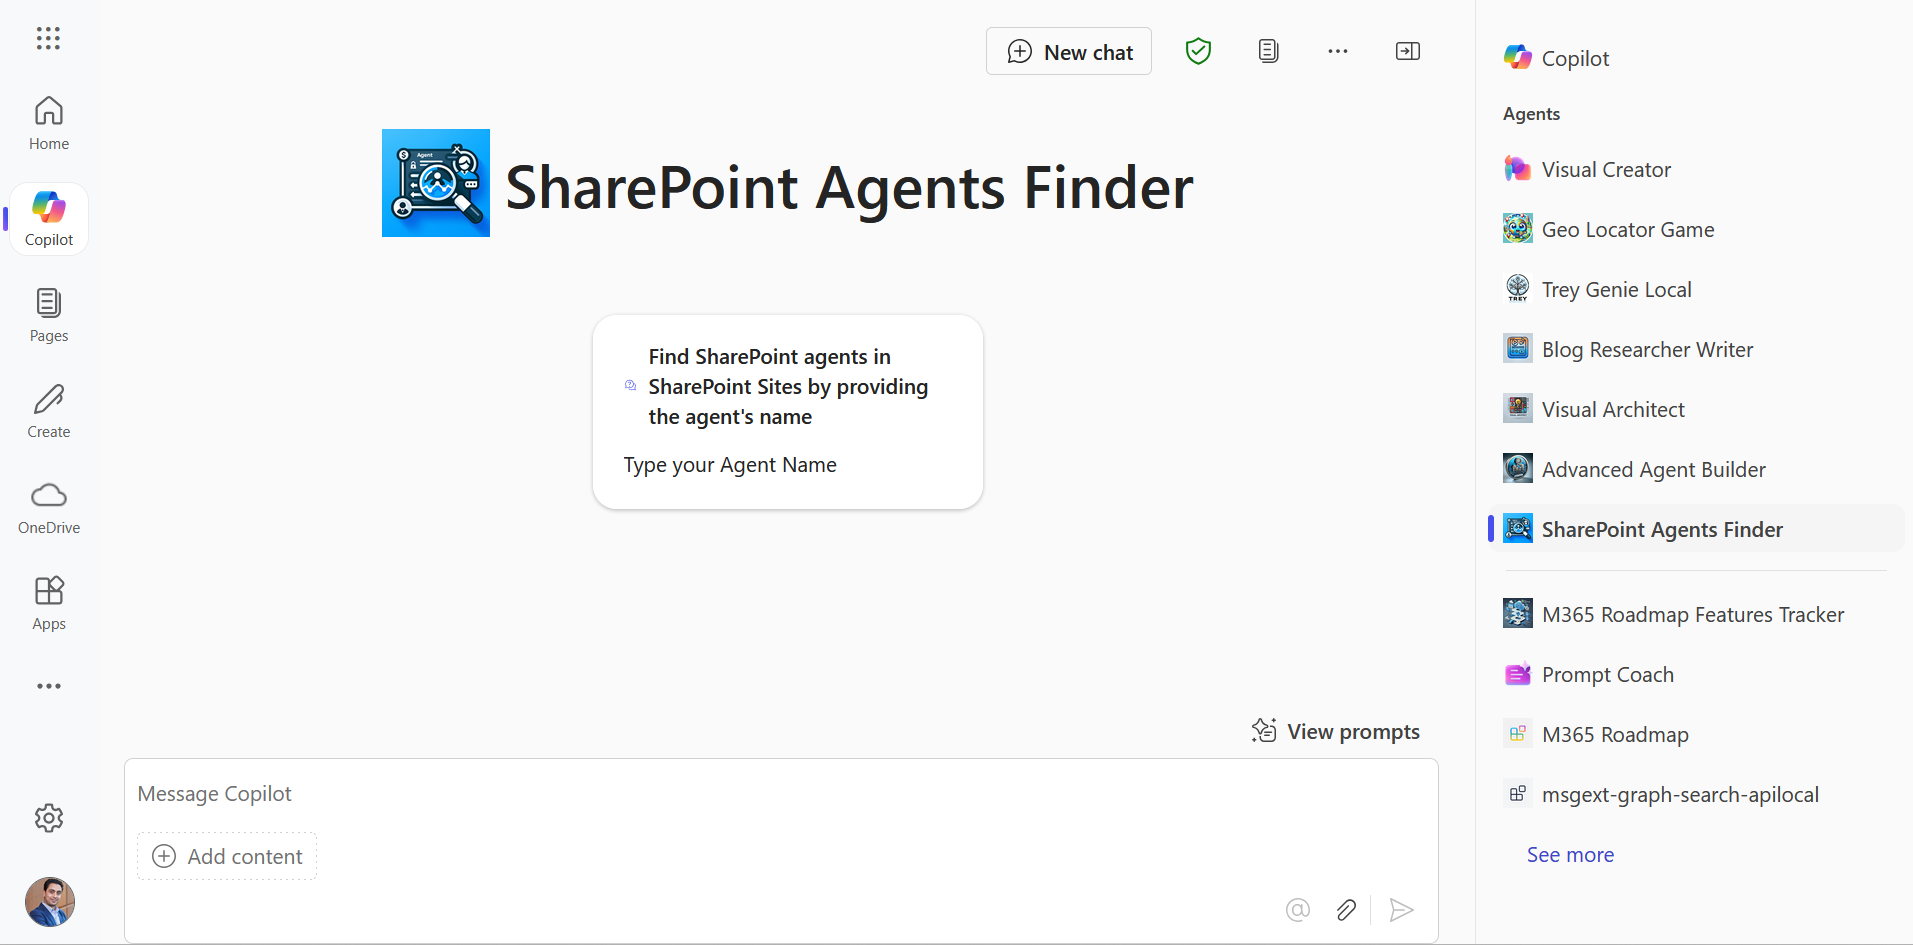Click the @ mention icon
1913x945 pixels.
[1298, 909]
